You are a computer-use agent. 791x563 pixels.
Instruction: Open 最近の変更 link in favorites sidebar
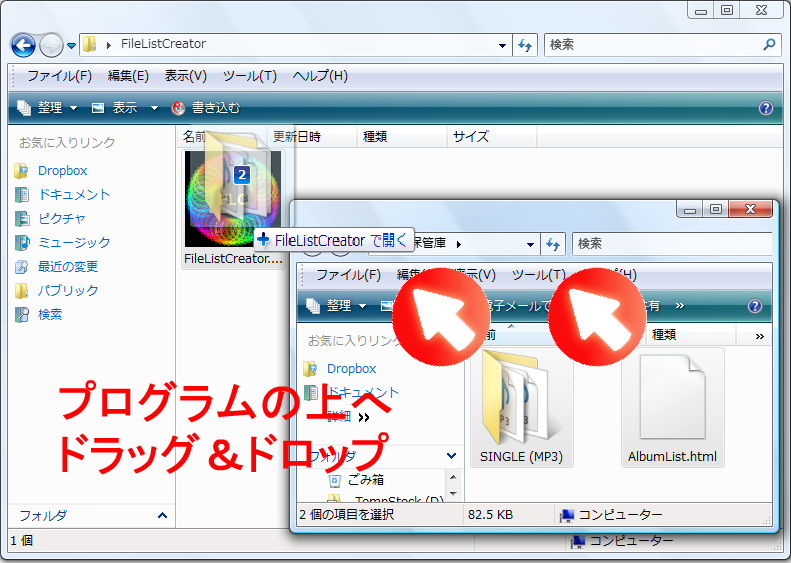68,266
